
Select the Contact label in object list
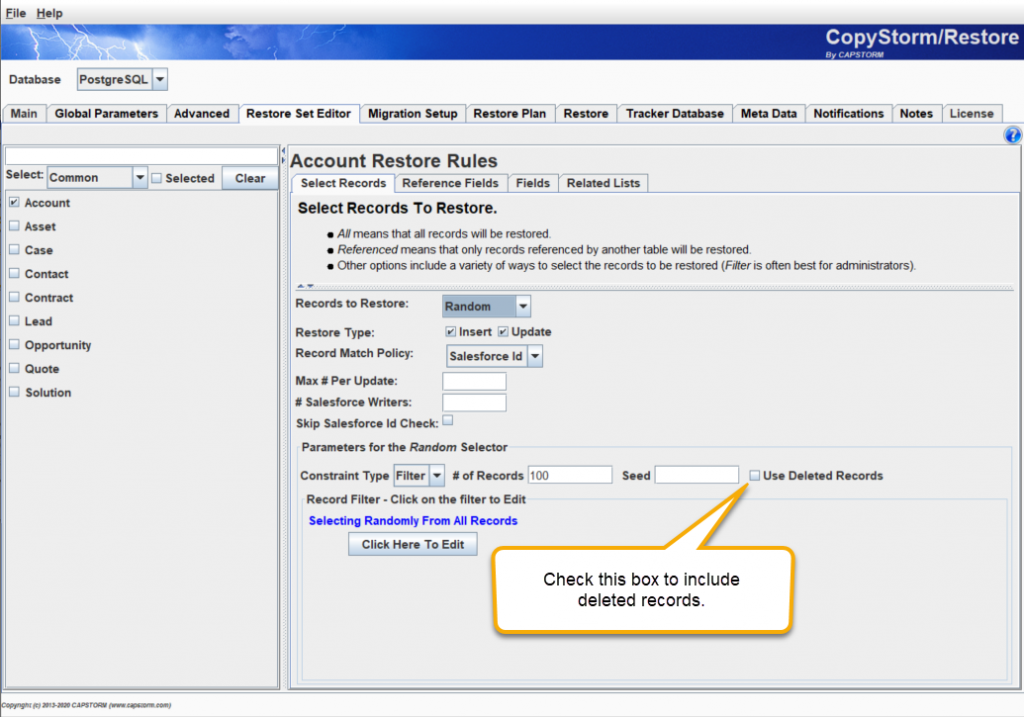click(46, 274)
